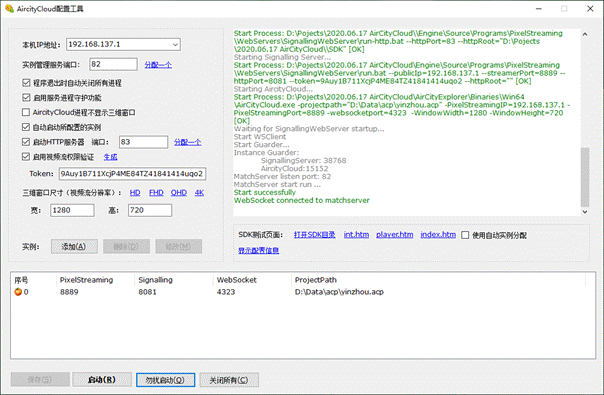The height and width of the screenshot is (395, 604).
Task: Click the log scrollbar up arrow
Action: click(x=585, y=34)
